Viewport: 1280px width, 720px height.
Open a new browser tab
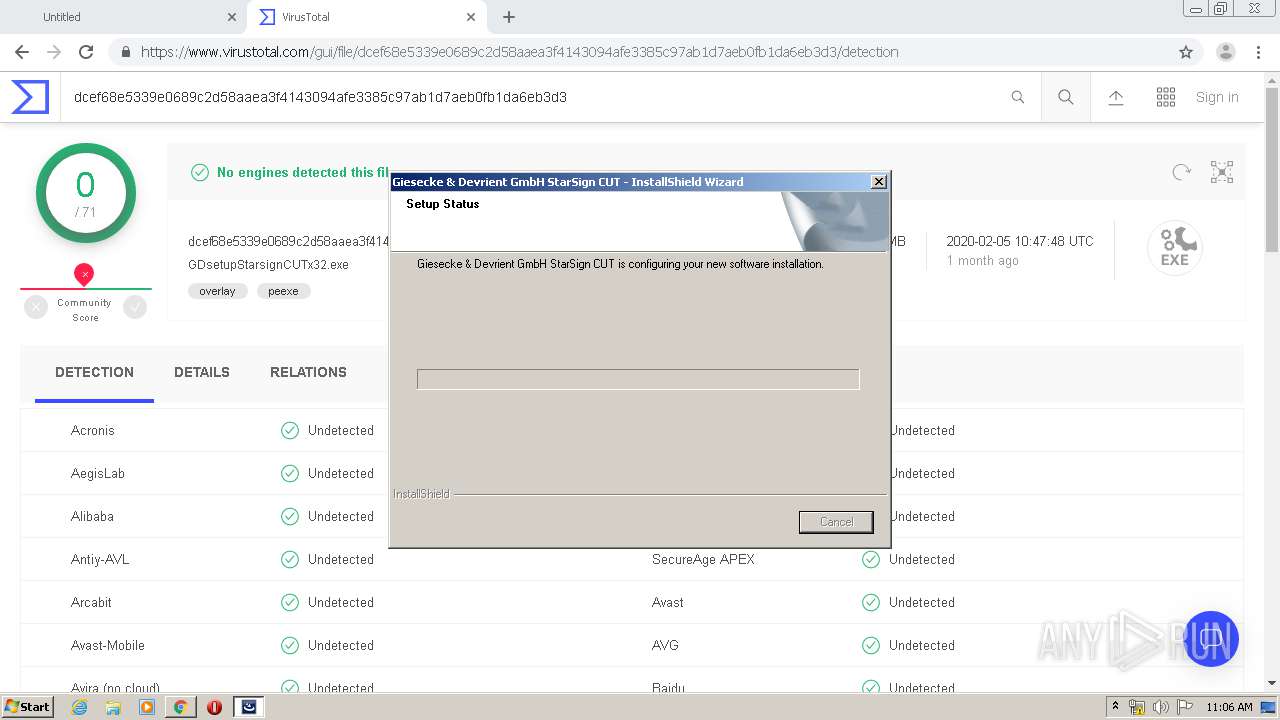pyautogui.click(x=509, y=17)
